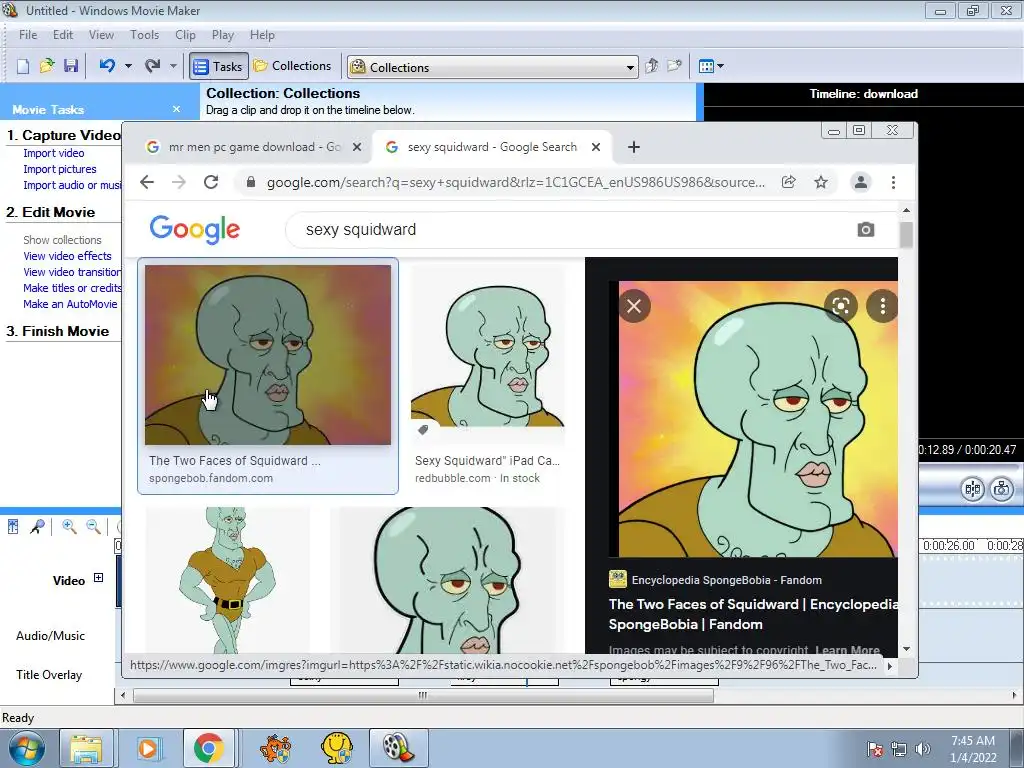The height and width of the screenshot is (768, 1024).
Task: Click the Show collections text
Action: pyautogui.click(x=62, y=240)
